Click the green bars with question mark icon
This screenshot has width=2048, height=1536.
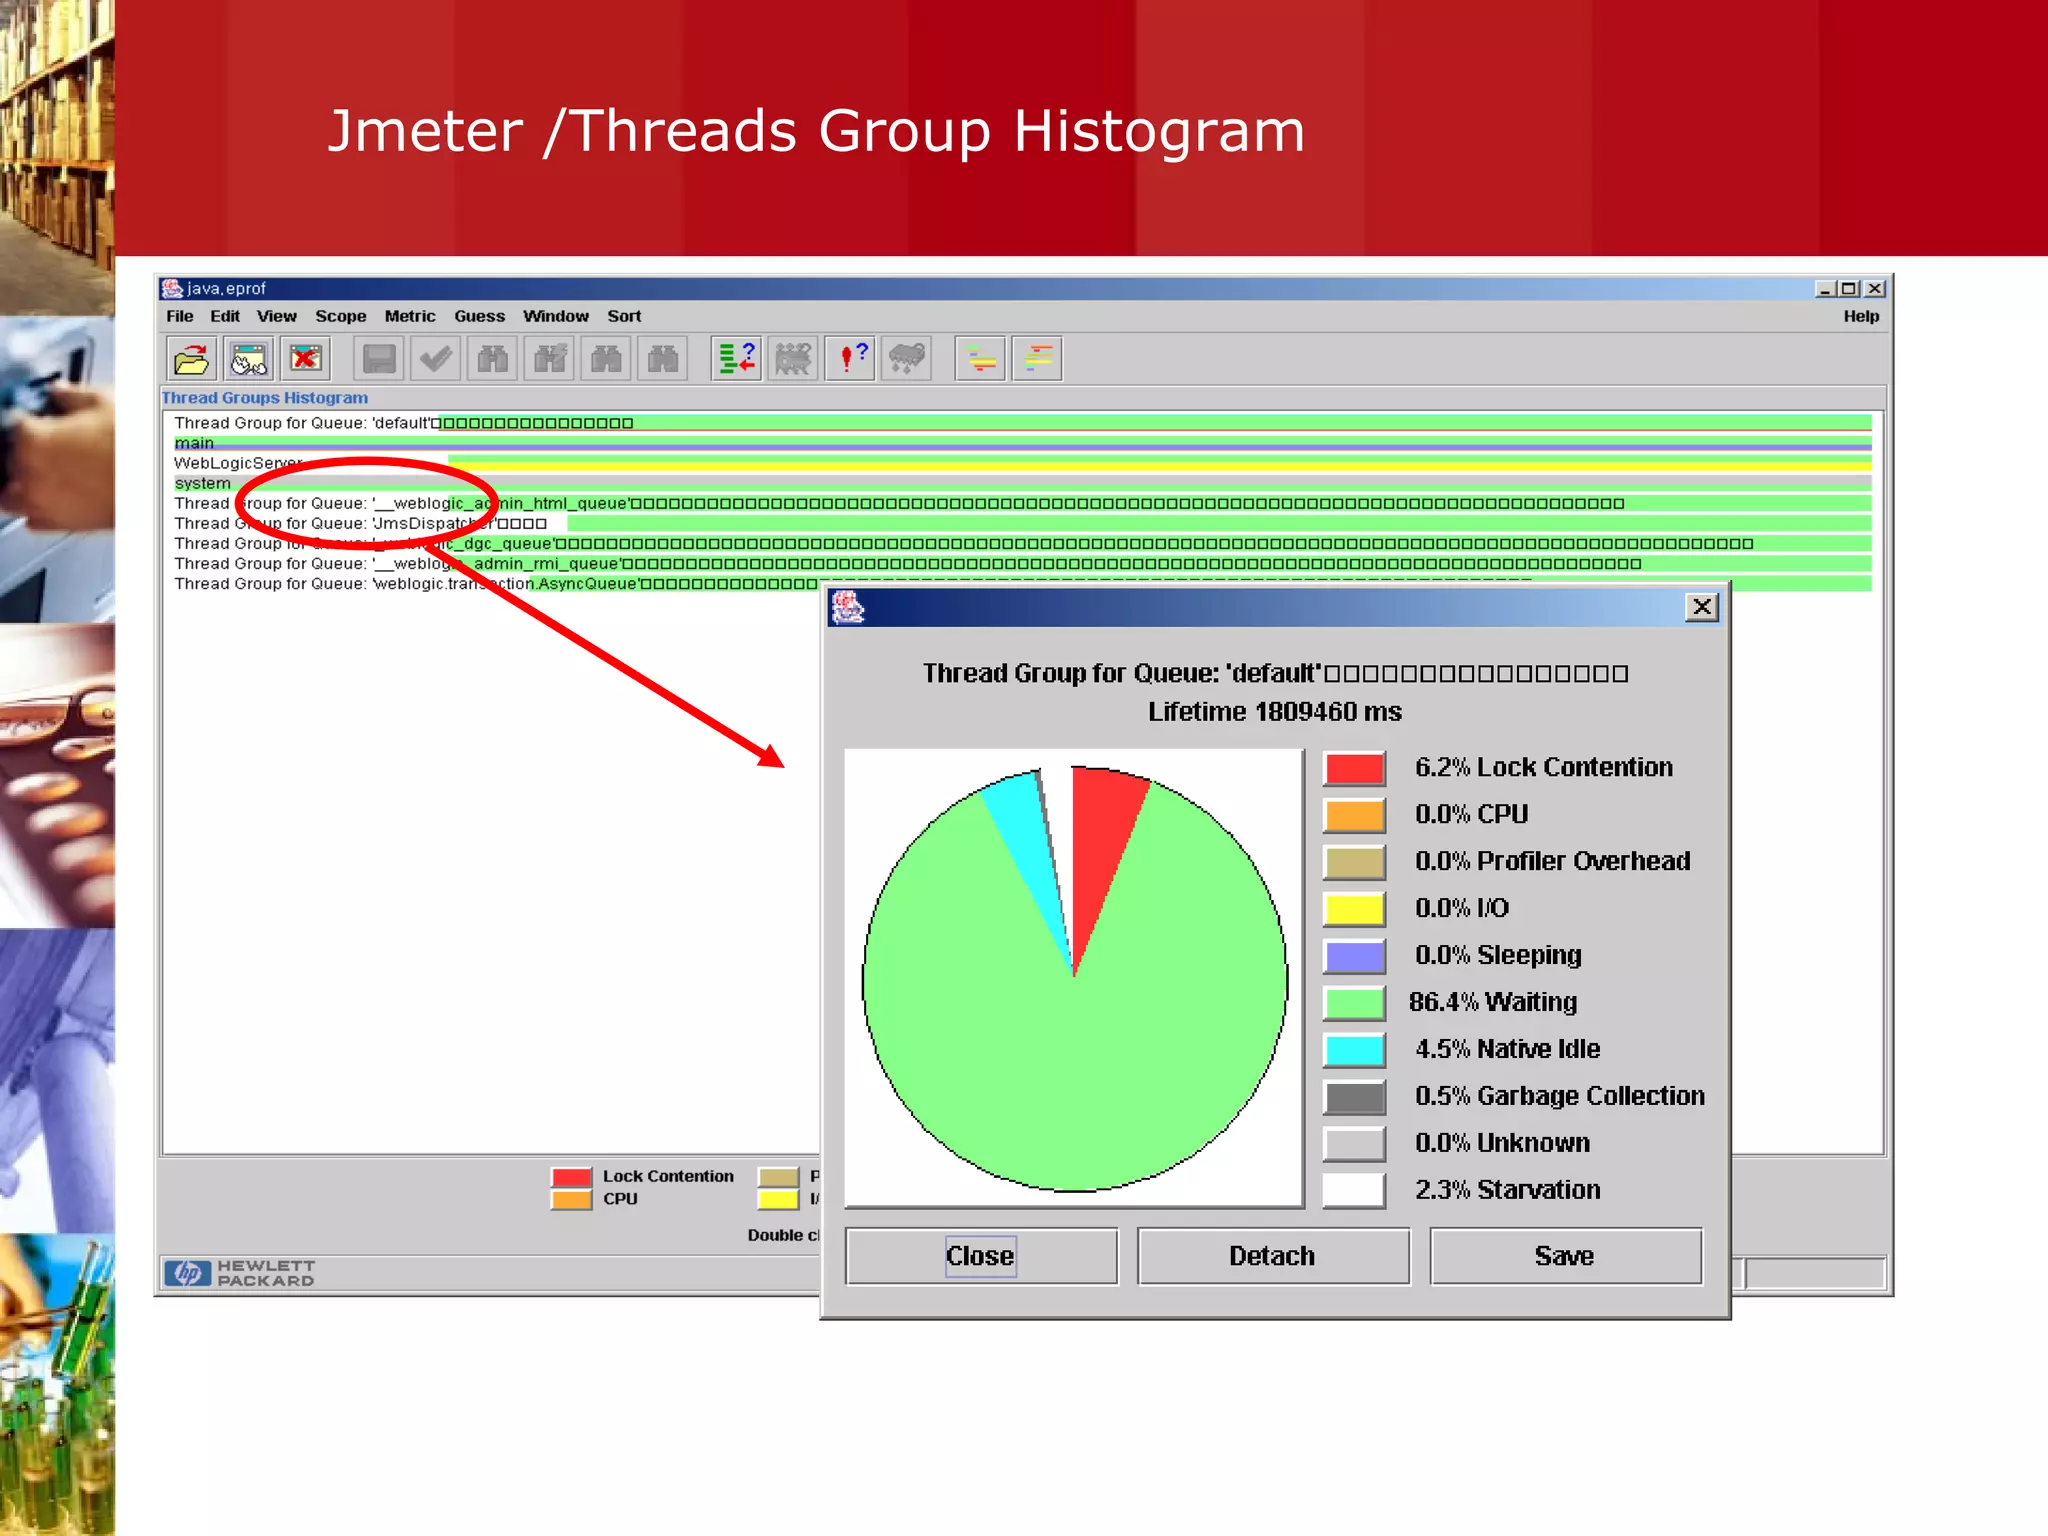pyautogui.click(x=737, y=358)
